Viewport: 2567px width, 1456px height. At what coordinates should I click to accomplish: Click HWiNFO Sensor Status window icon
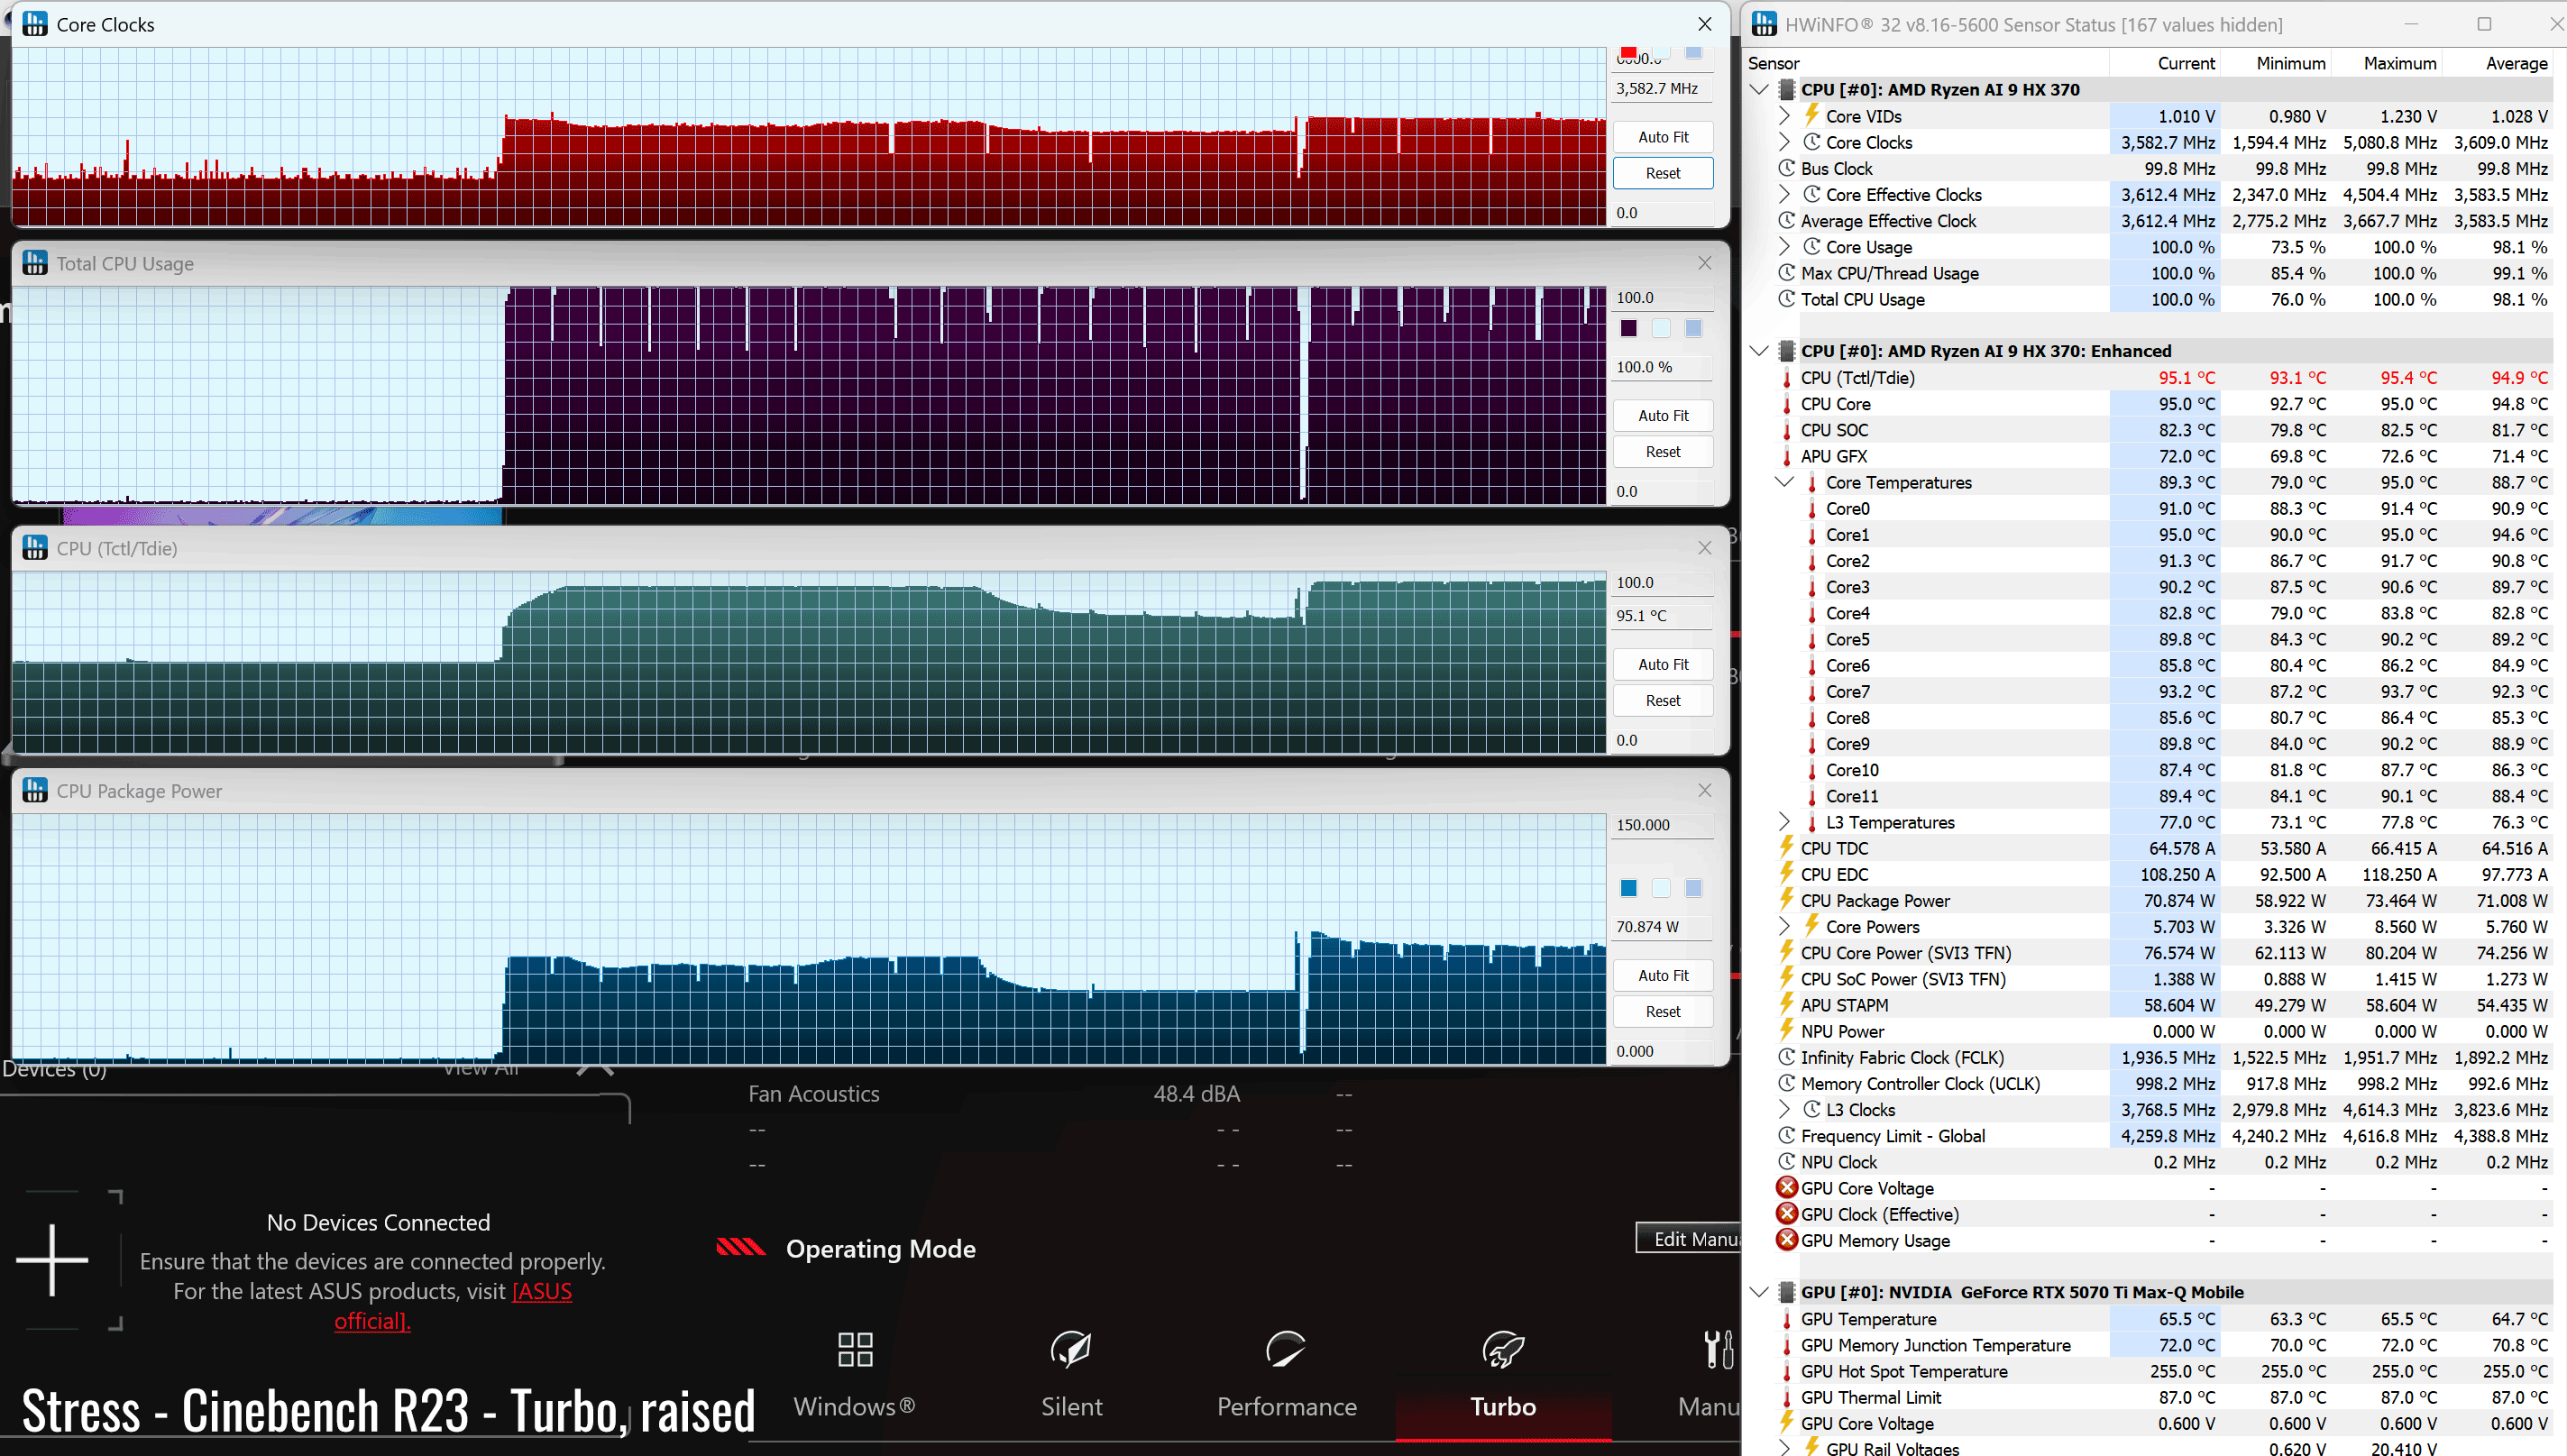tap(1764, 24)
